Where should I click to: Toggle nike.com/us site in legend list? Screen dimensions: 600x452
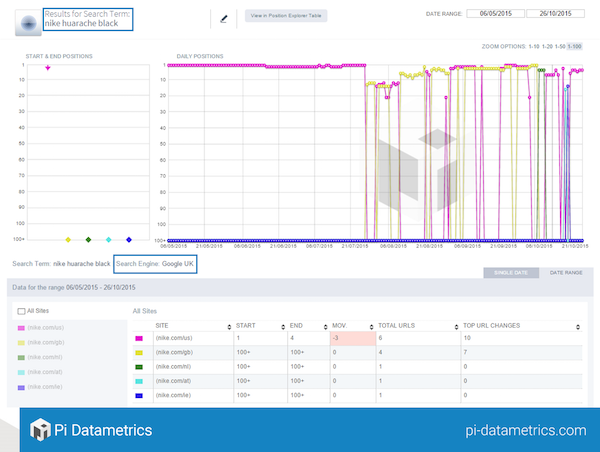[x=46, y=327]
